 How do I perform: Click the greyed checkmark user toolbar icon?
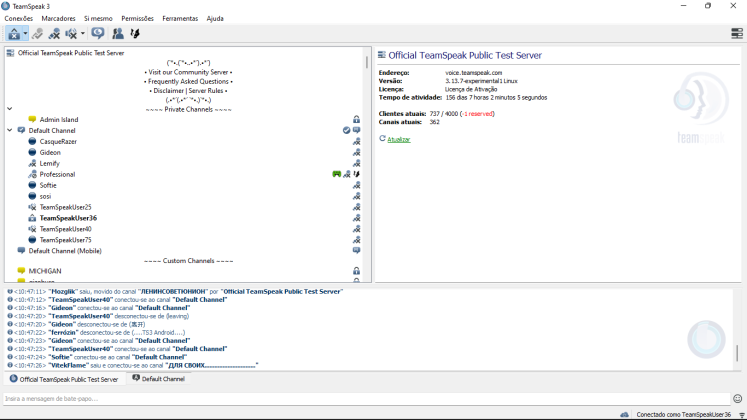(x=38, y=33)
